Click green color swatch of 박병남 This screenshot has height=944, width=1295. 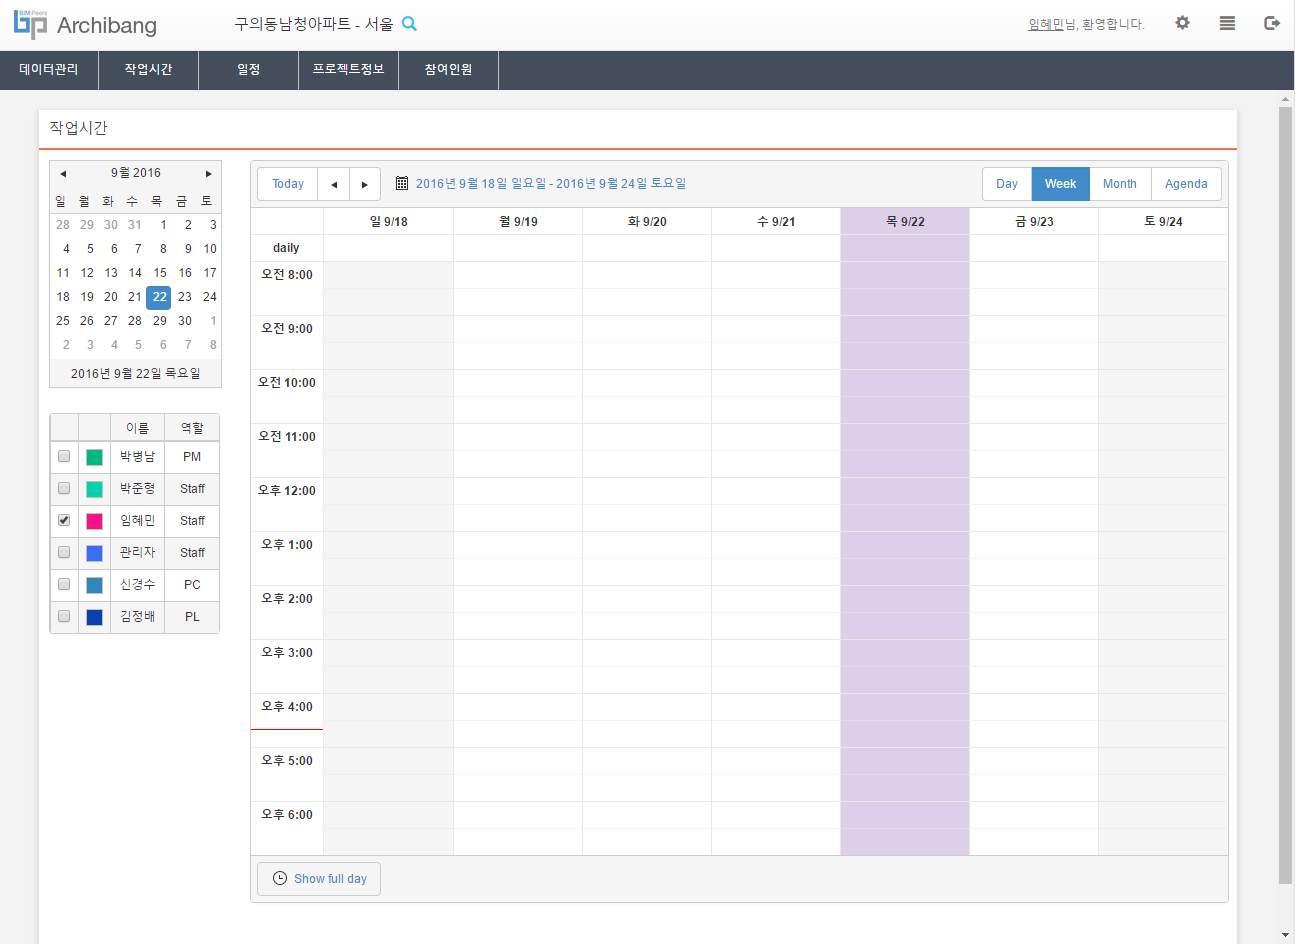(94, 457)
